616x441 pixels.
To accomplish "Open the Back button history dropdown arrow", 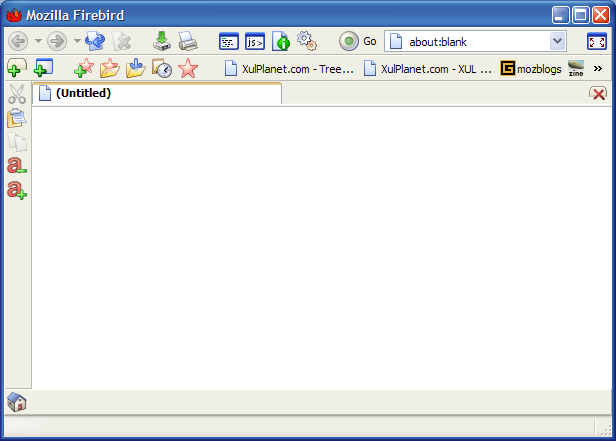I will [x=38, y=41].
